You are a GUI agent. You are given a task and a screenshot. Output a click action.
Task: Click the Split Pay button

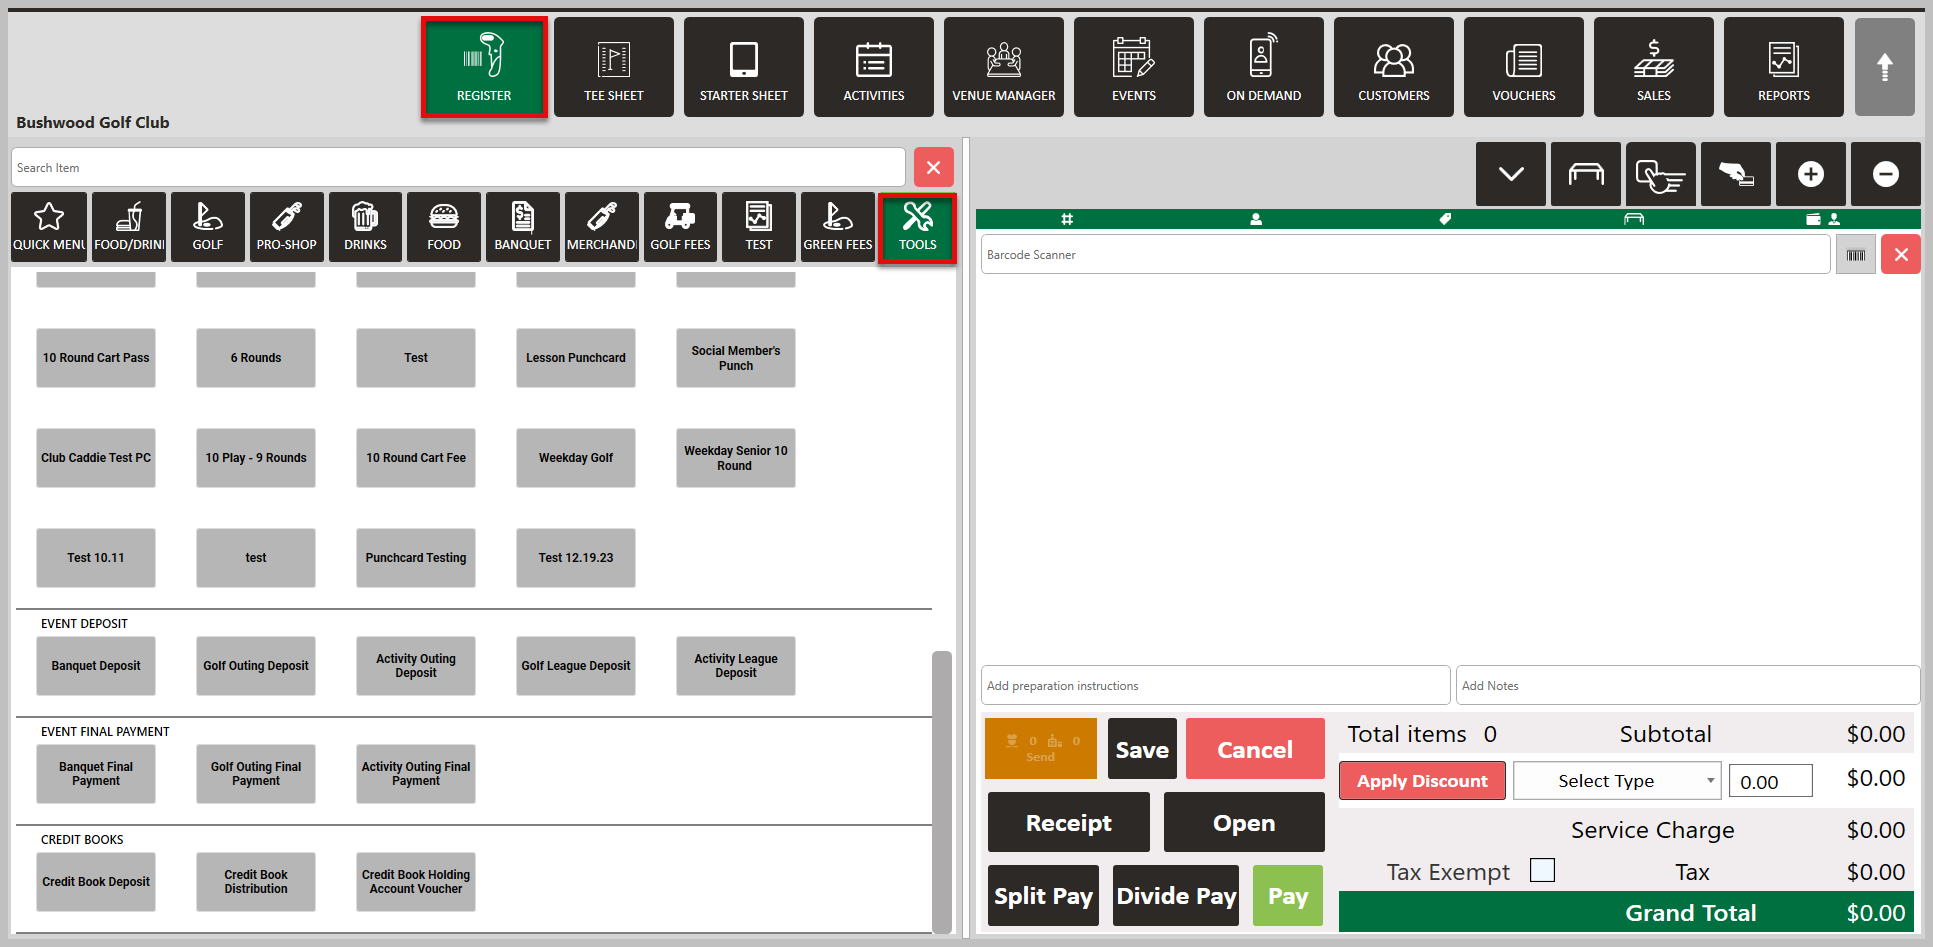click(x=1043, y=895)
